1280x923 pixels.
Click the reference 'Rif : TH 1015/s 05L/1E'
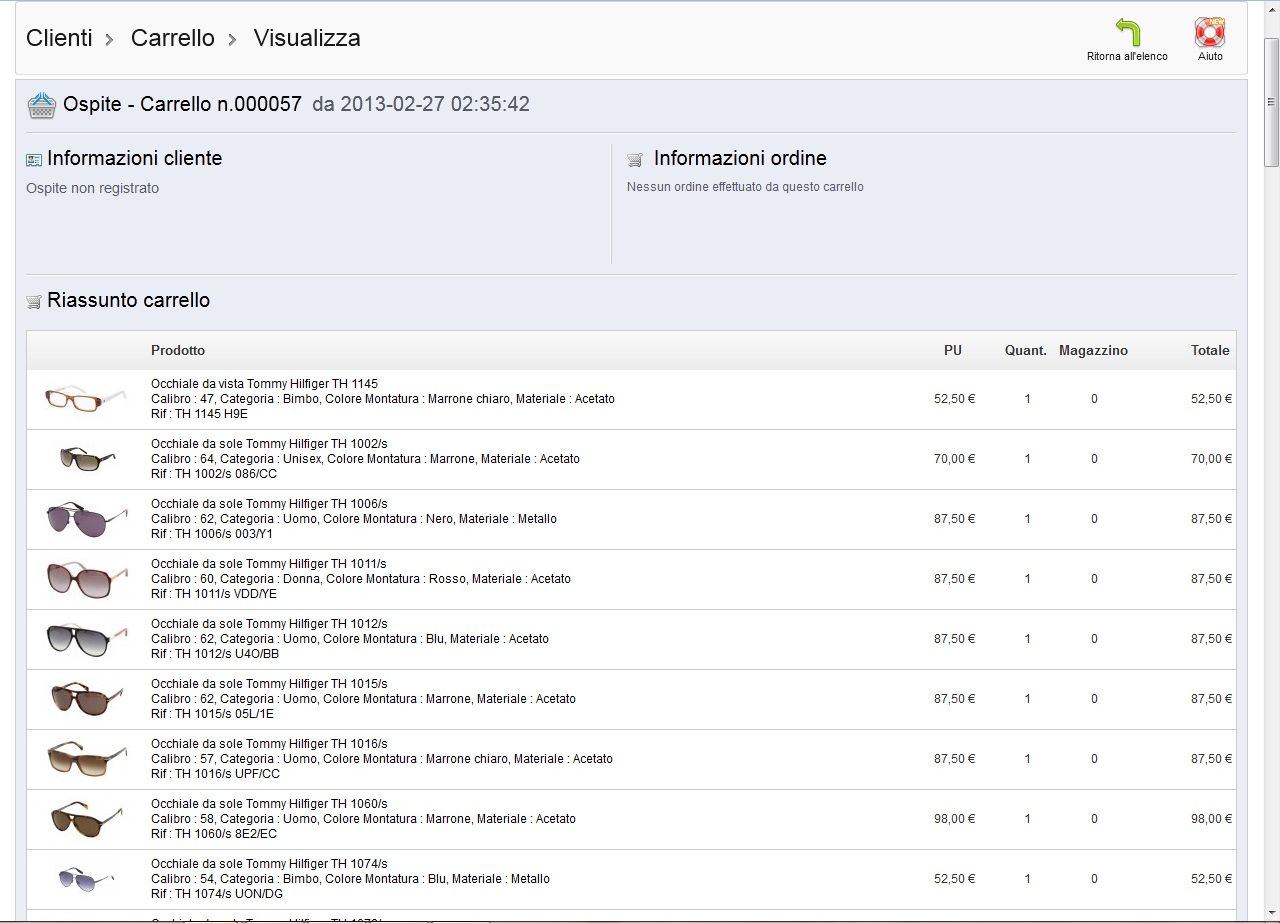point(212,714)
